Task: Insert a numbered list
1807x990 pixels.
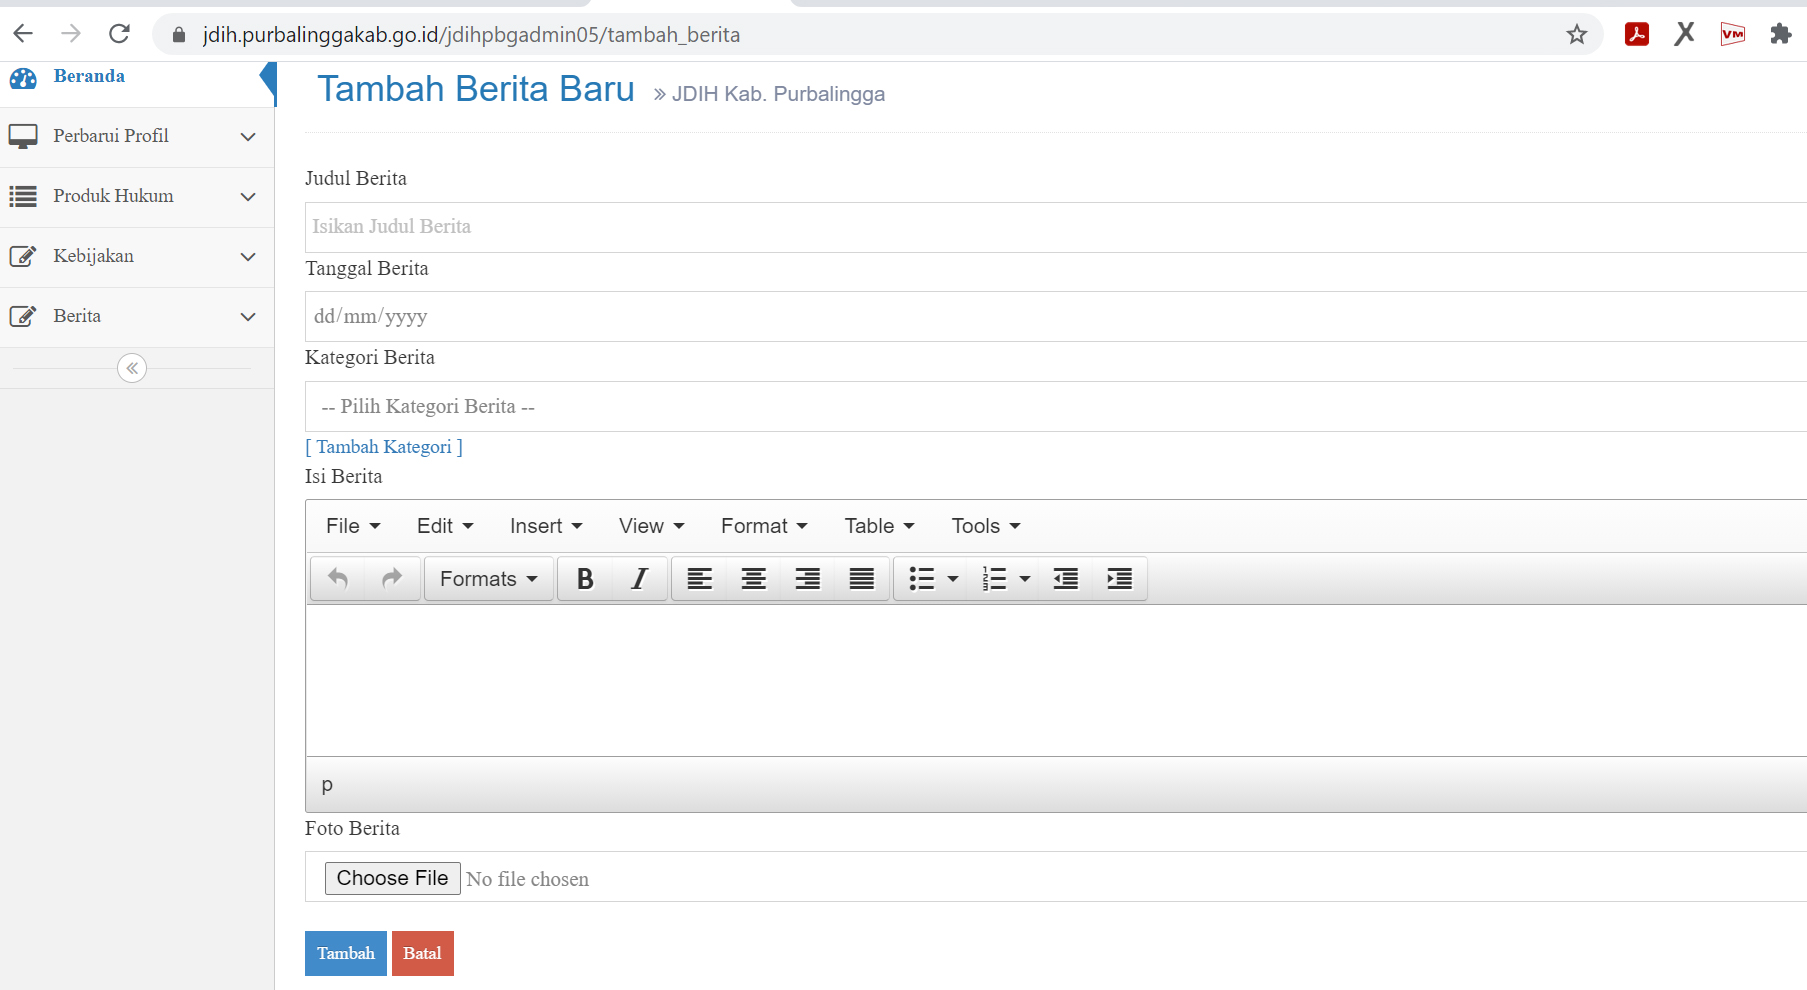Action: [x=994, y=579]
